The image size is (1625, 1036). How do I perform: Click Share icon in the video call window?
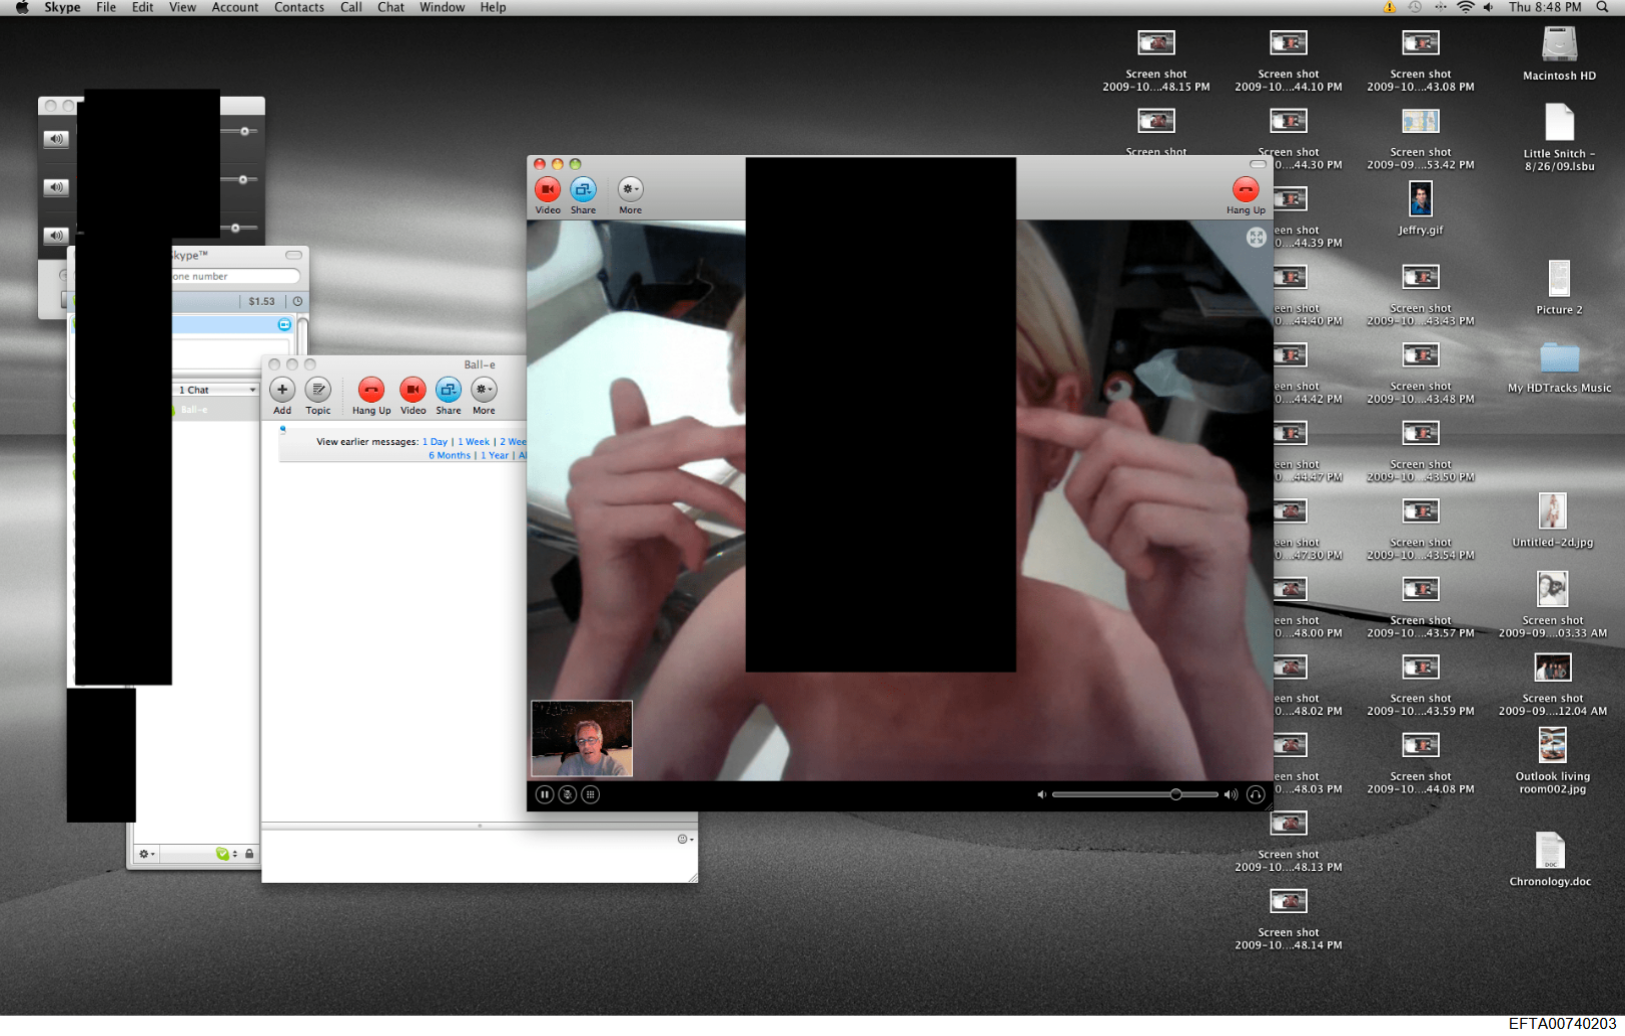[583, 190]
